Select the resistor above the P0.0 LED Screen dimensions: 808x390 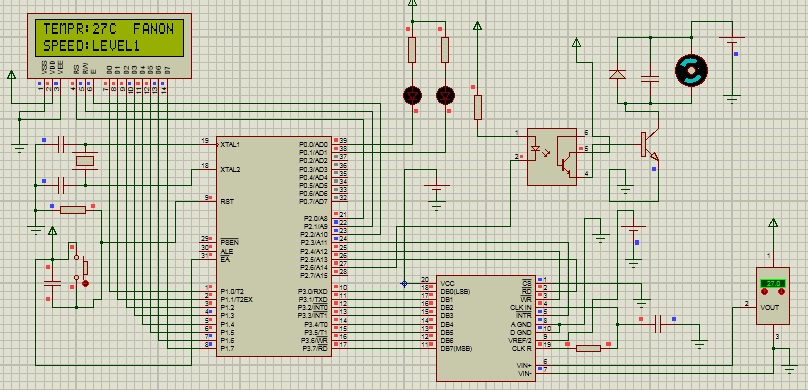(412, 50)
